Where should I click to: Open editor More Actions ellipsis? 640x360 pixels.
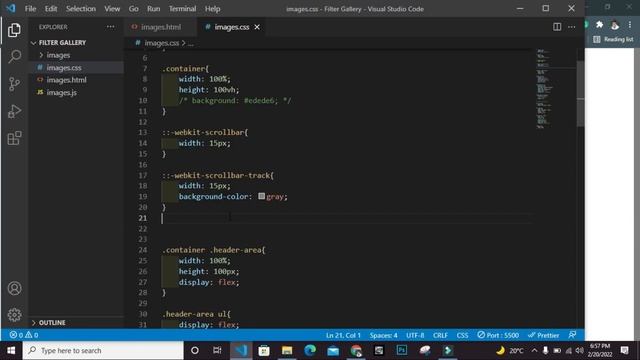[571, 27]
